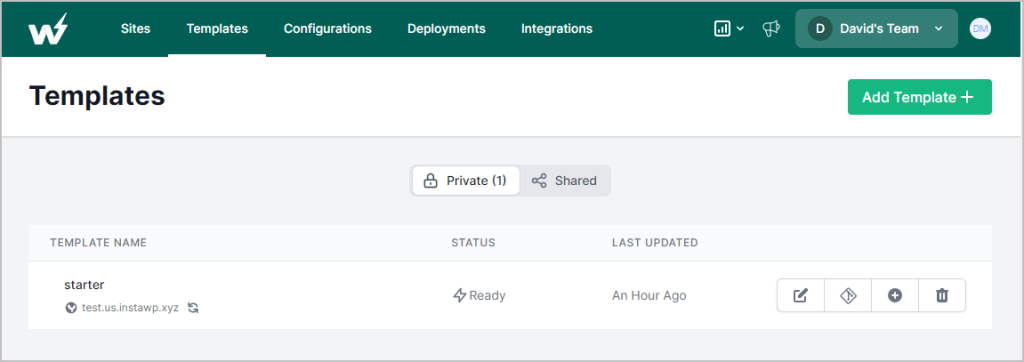
Task: Click the WordPress globe icon beside test.us.instawp.xyz
Action: [71, 307]
